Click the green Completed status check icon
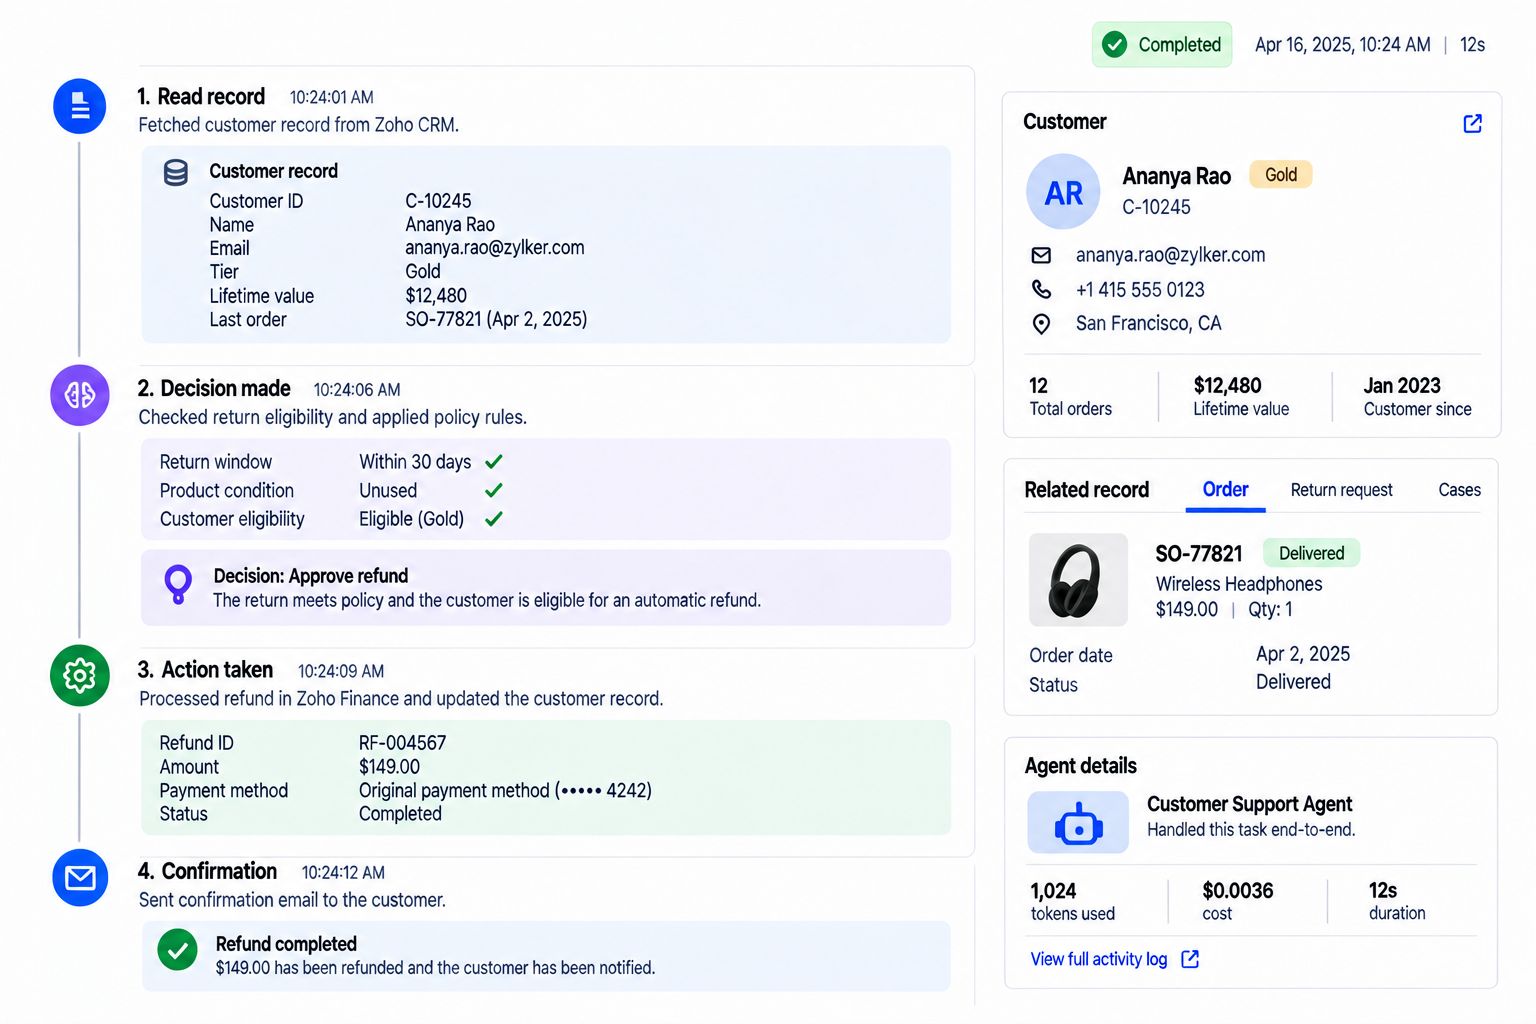Image resolution: width=1536 pixels, height=1024 pixels. click(1114, 44)
